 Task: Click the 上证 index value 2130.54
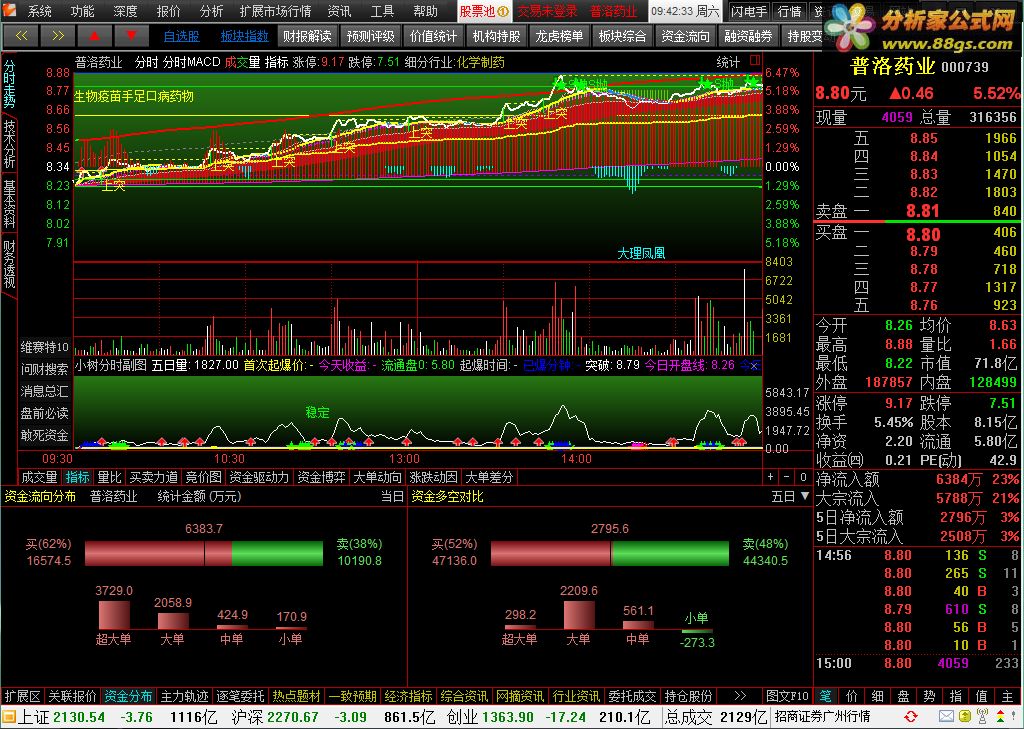tap(79, 717)
